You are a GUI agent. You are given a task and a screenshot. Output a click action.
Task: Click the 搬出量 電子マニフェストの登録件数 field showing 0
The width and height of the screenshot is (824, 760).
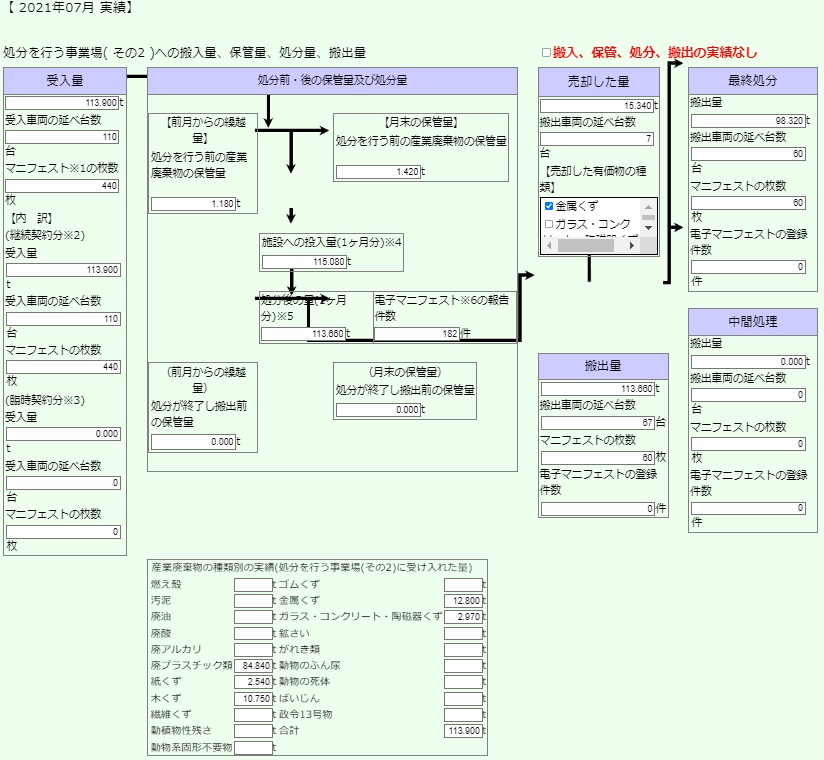[598, 508]
